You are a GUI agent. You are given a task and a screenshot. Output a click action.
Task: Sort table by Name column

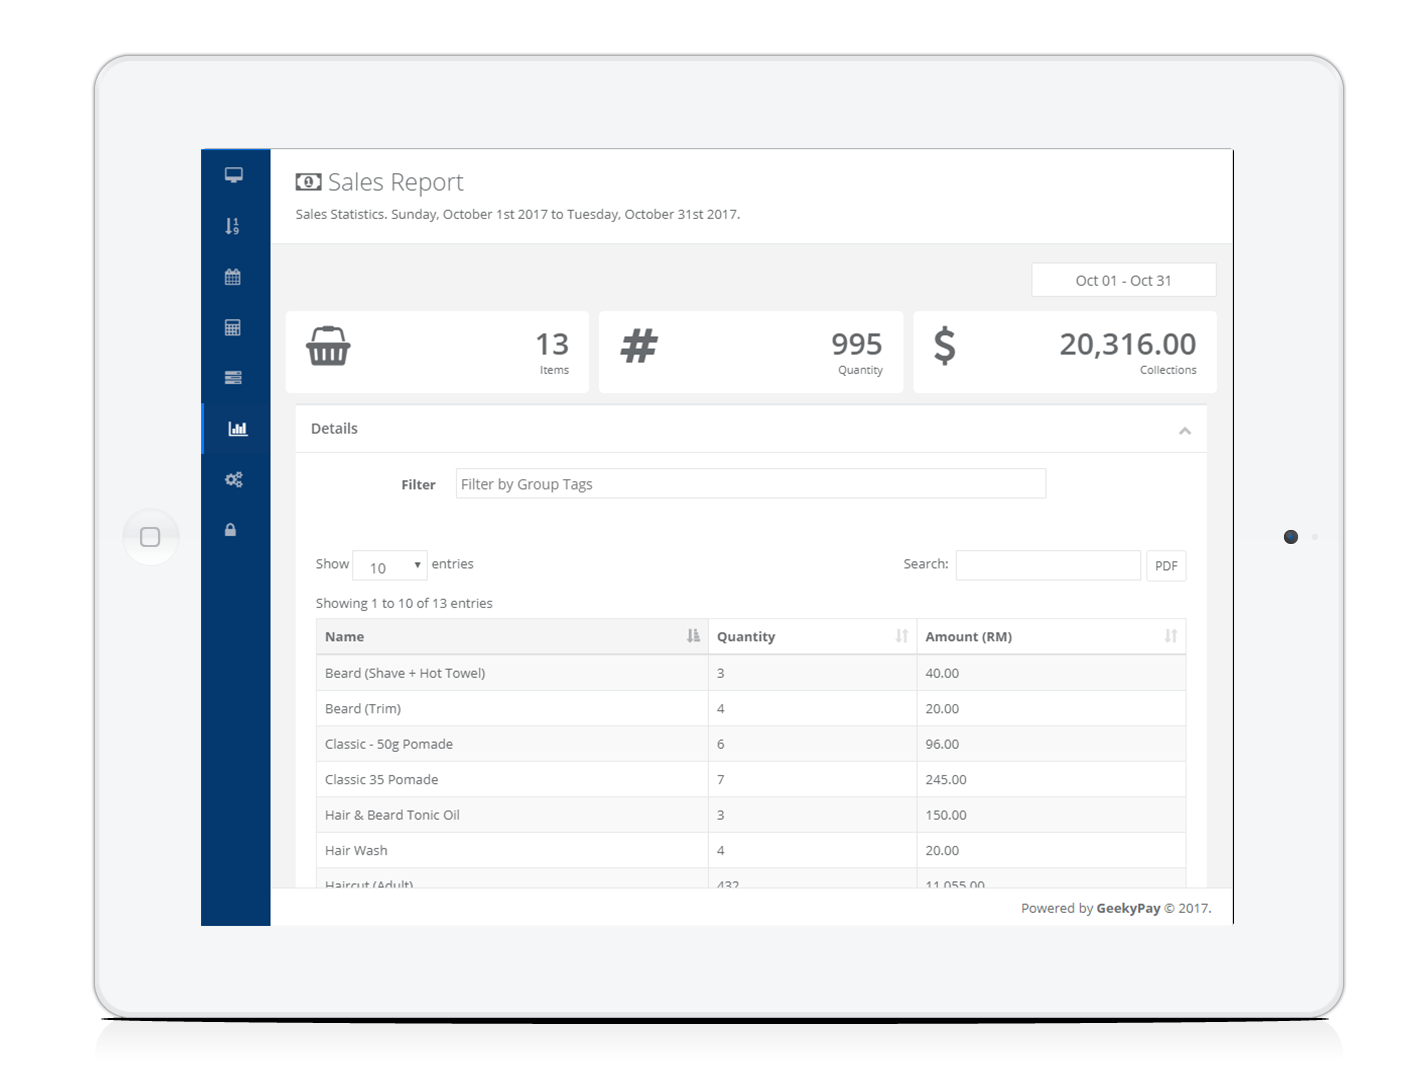(x=512, y=637)
